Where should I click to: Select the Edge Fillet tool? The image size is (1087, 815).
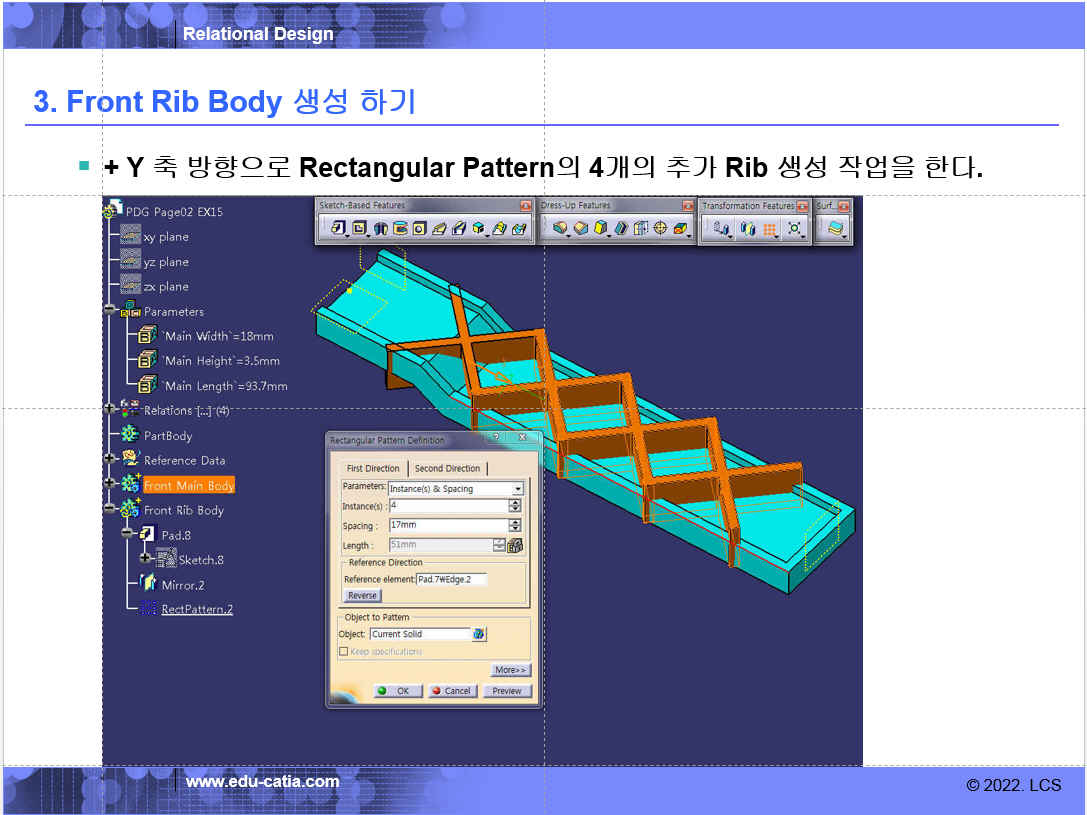click(x=560, y=229)
